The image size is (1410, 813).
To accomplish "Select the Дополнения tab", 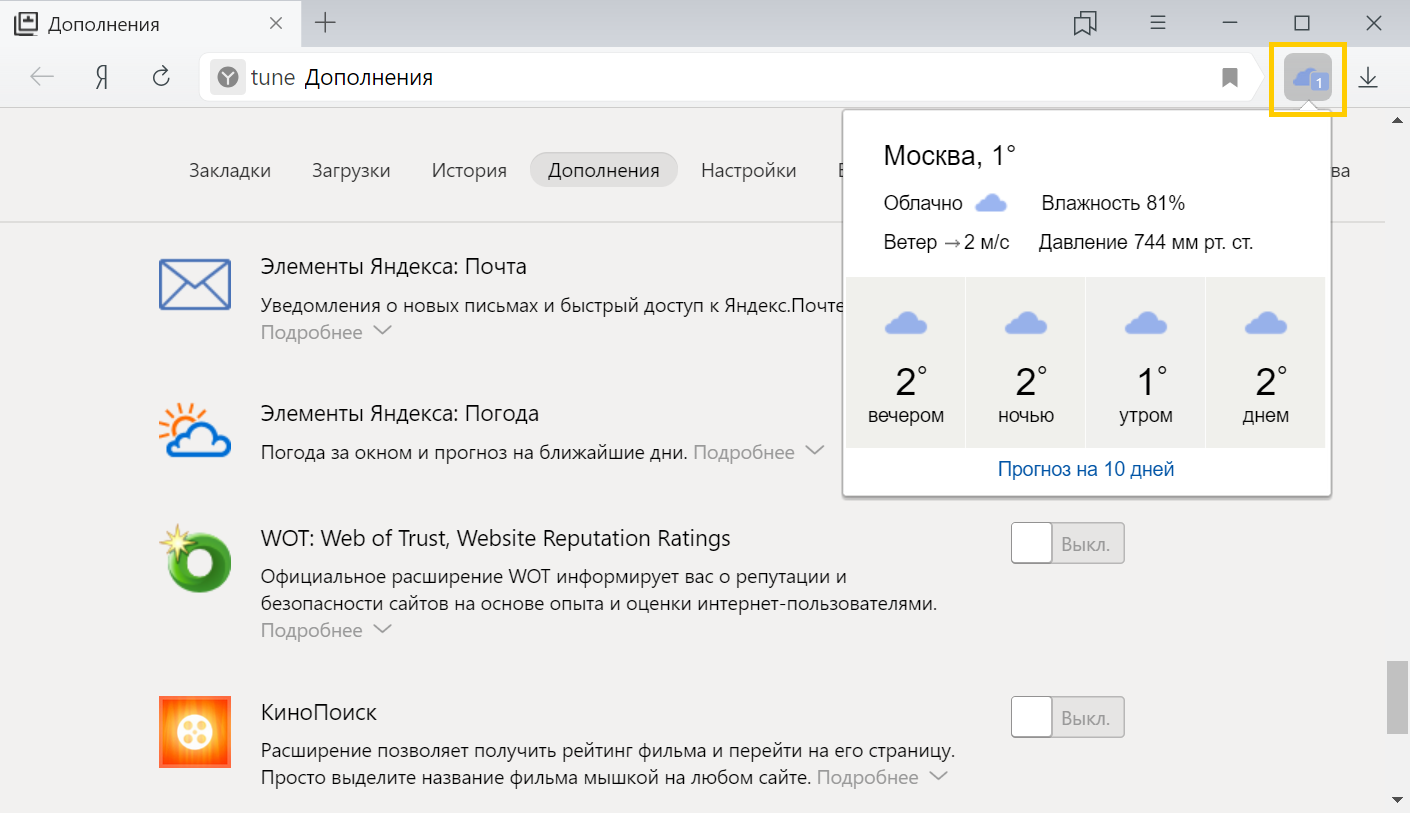I will [x=604, y=170].
